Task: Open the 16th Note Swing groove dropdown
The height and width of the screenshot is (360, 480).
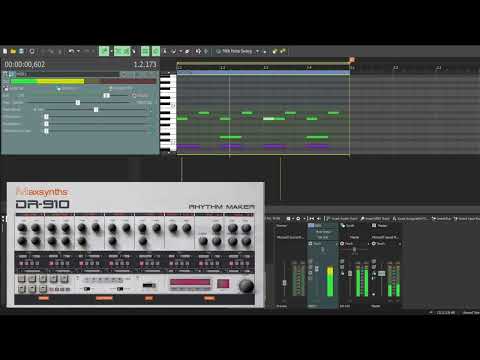Action: [x=257, y=51]
